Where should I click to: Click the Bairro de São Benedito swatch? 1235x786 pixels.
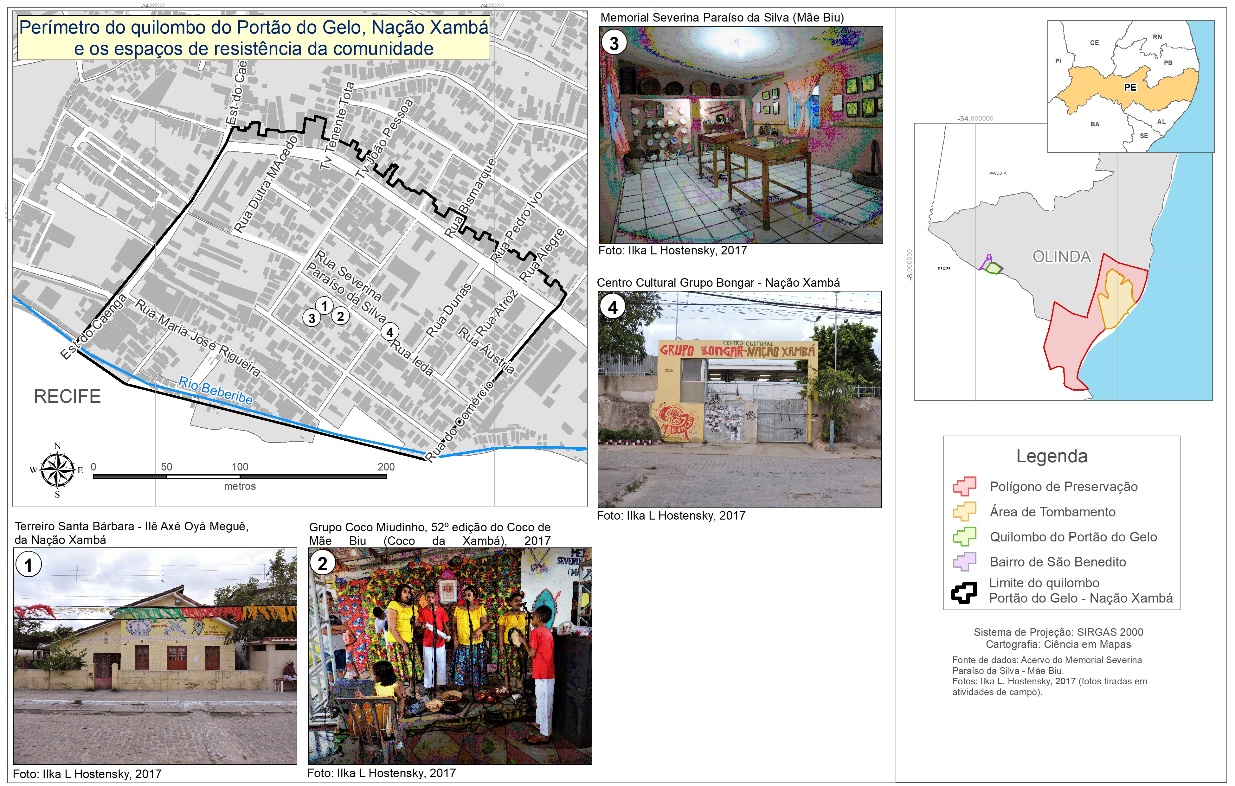964,562
